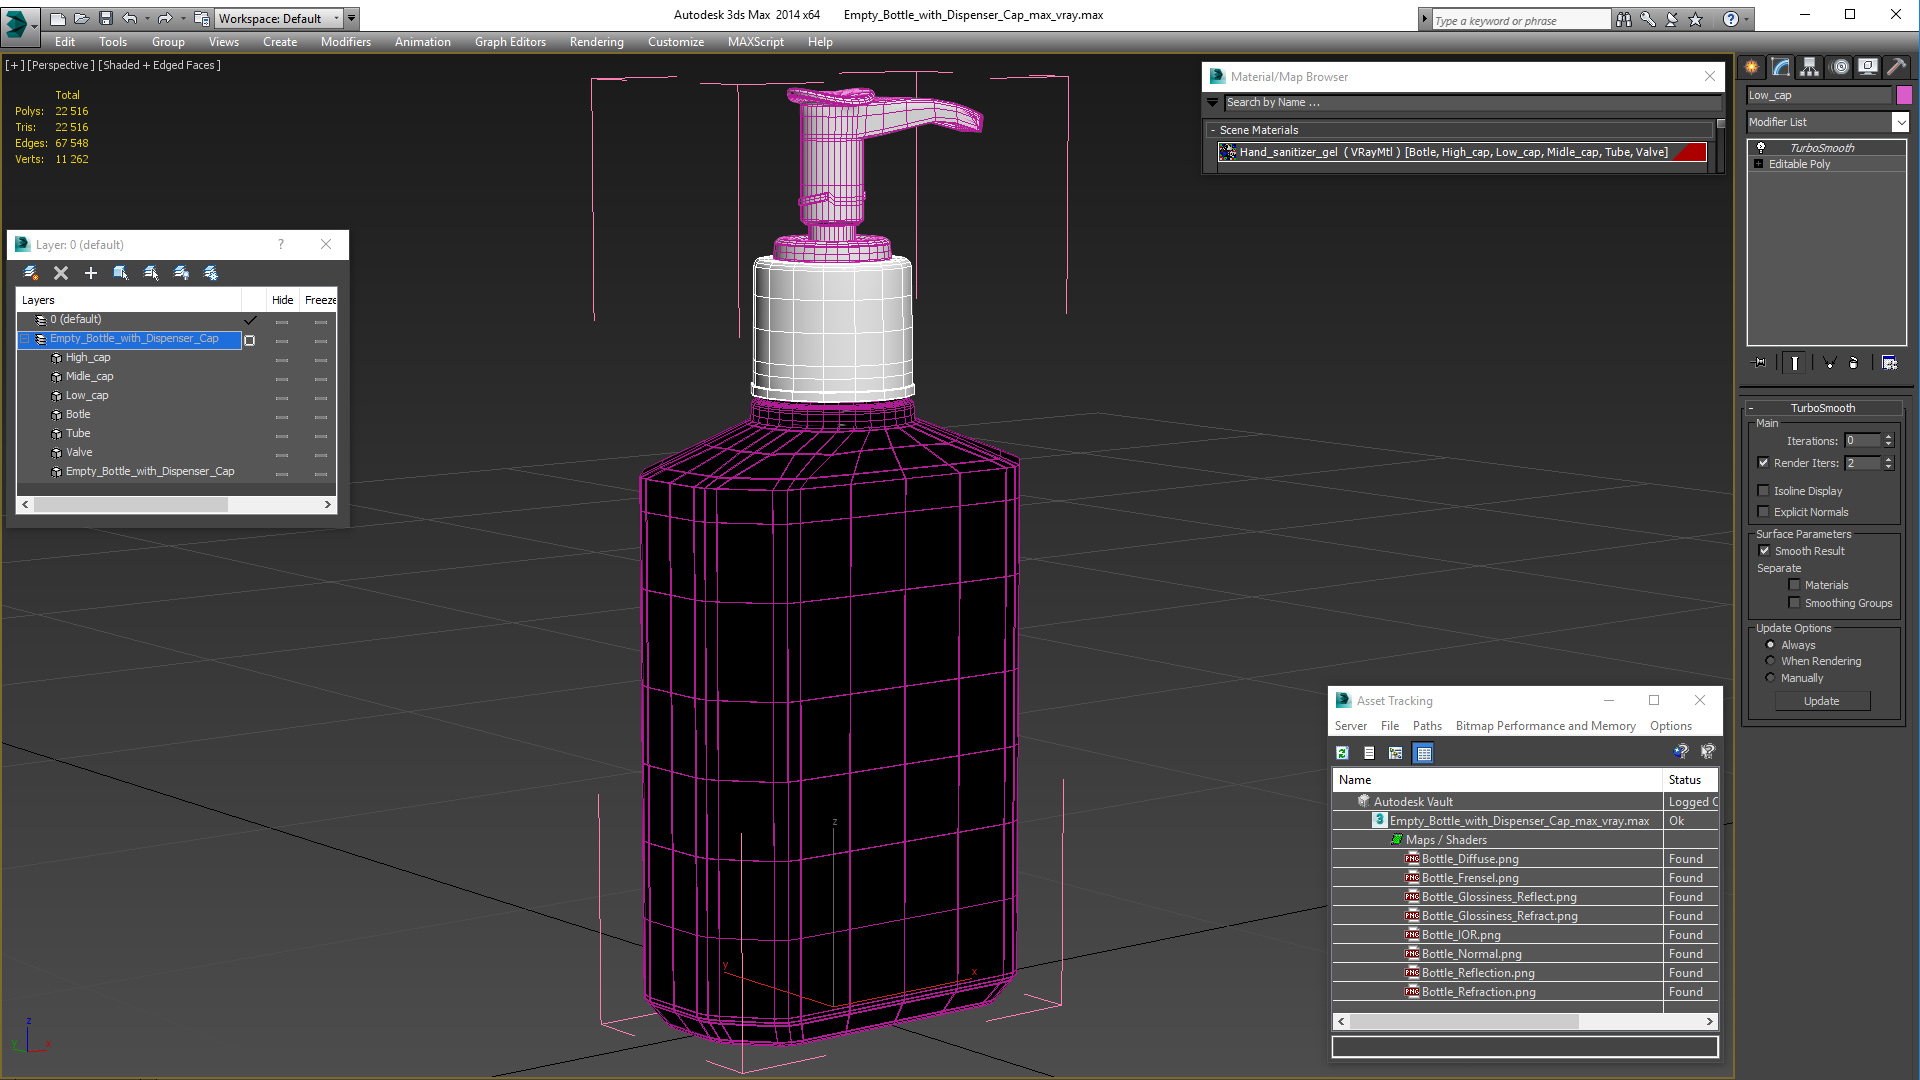
Task: Click Search by Name field
Action: coord(1472,102)
